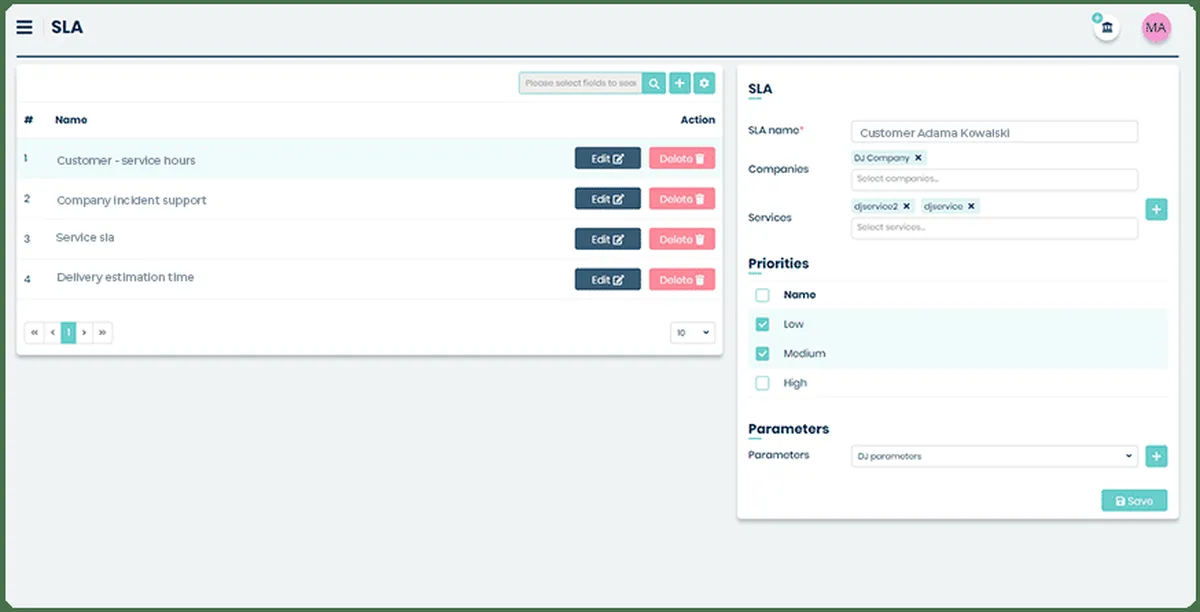This screenshot has height=612, width=1200.
Task: Uncheck the Medium priority checkbox
Action: coord(763,353)
